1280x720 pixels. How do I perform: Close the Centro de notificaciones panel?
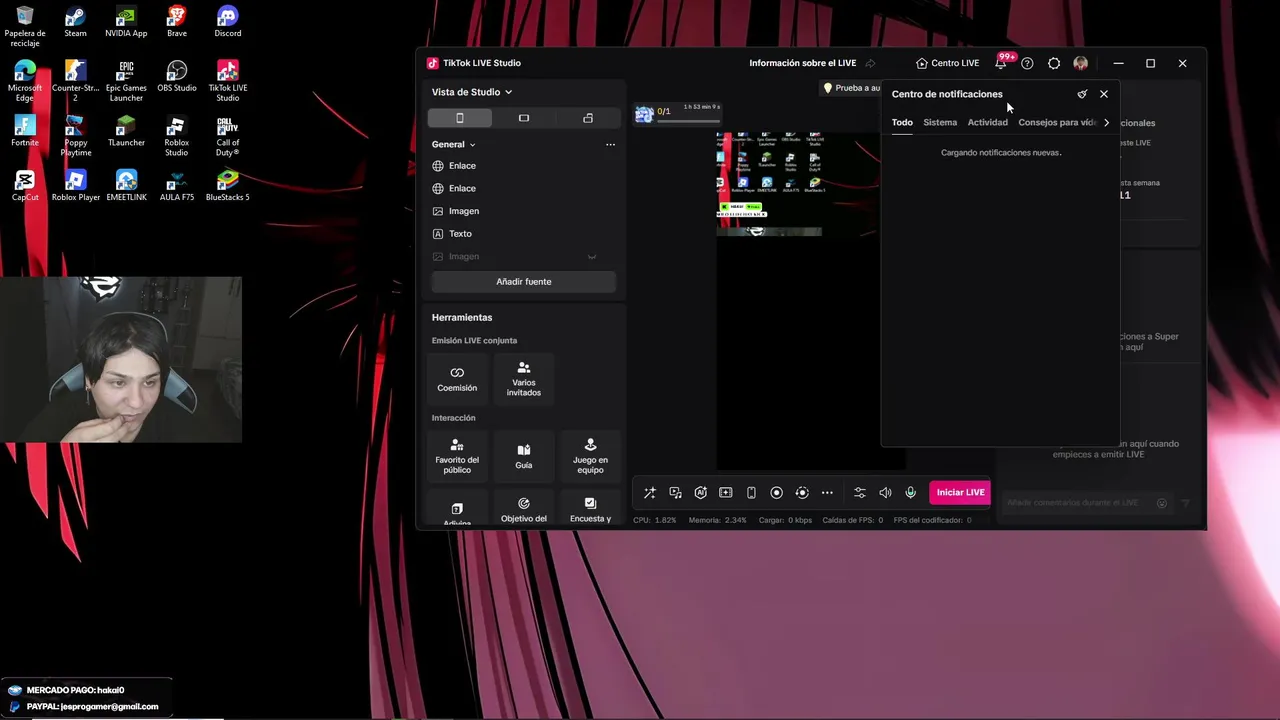[1104, 94]
